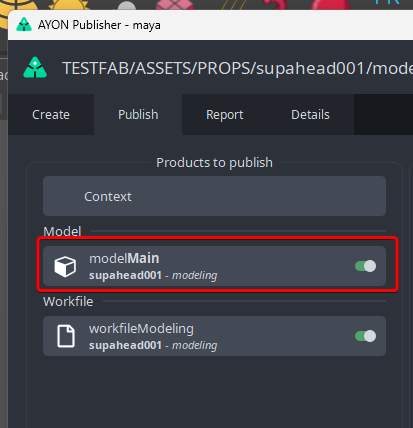413x428 pixels.
Task: Disable the modelMain publish toggle
Action: [366, 266]
